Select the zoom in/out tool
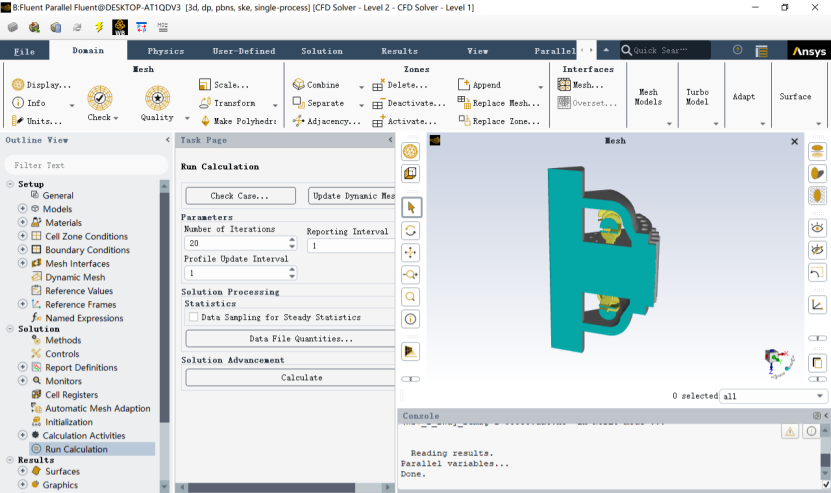Viewport: 831px width, 493px height. click(411, 275)
